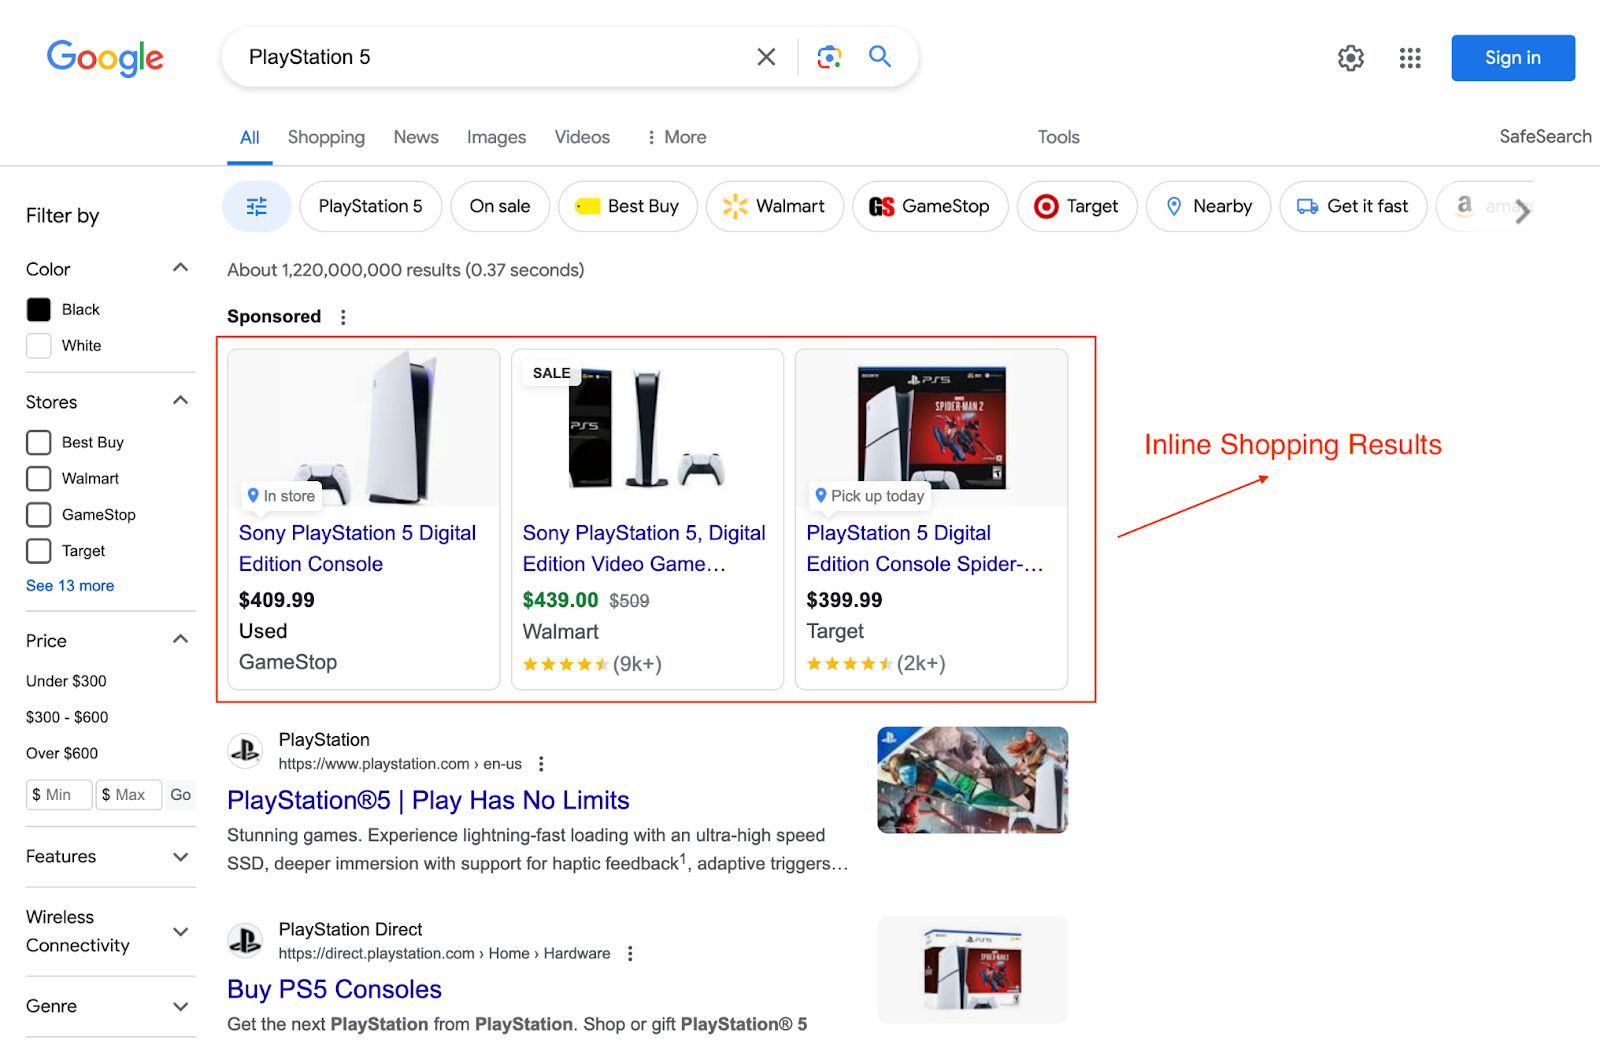This screenshot has height=1043, width=1600.
Task: Click PlayStation favicon of first result
Action: point(245,751)
